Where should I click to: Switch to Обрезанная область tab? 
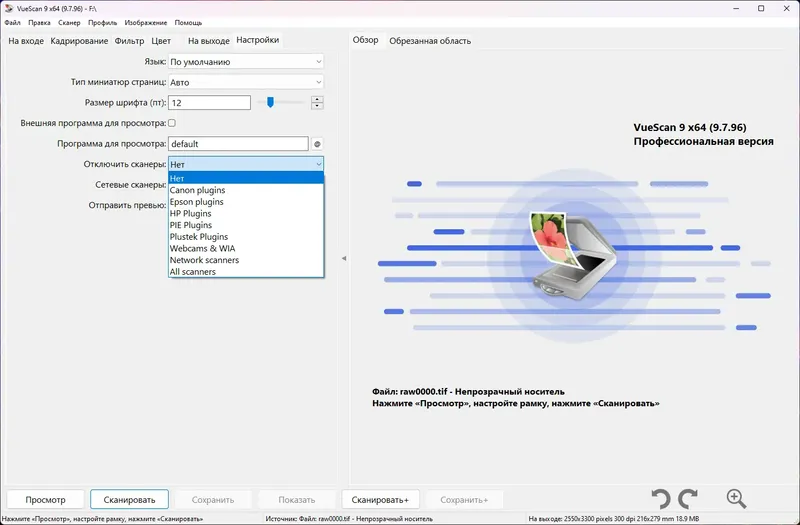coord(430,41)
